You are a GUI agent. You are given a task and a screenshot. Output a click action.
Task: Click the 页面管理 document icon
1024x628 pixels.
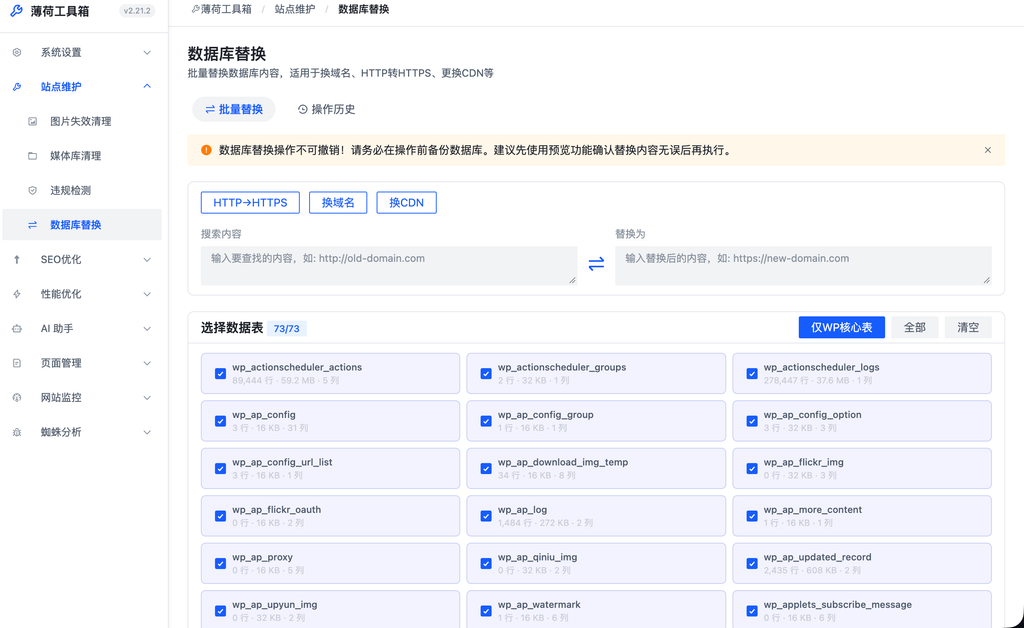coord(17,364)
